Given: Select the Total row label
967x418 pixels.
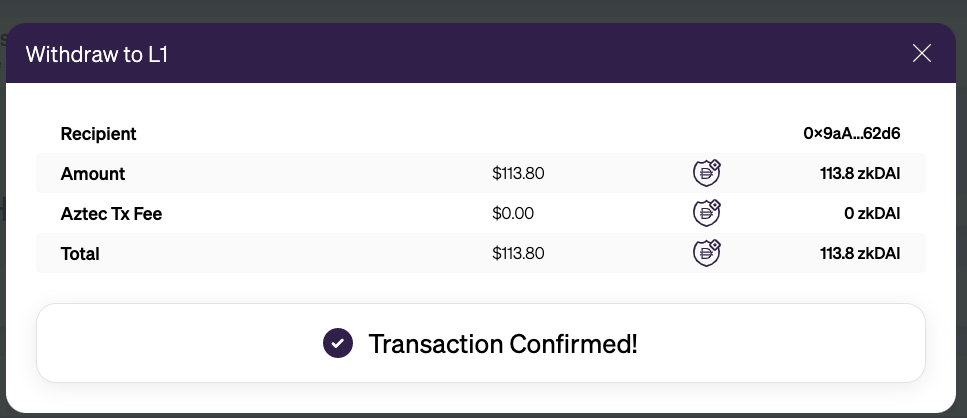Looking at the screenshot, I should point(80,254).
